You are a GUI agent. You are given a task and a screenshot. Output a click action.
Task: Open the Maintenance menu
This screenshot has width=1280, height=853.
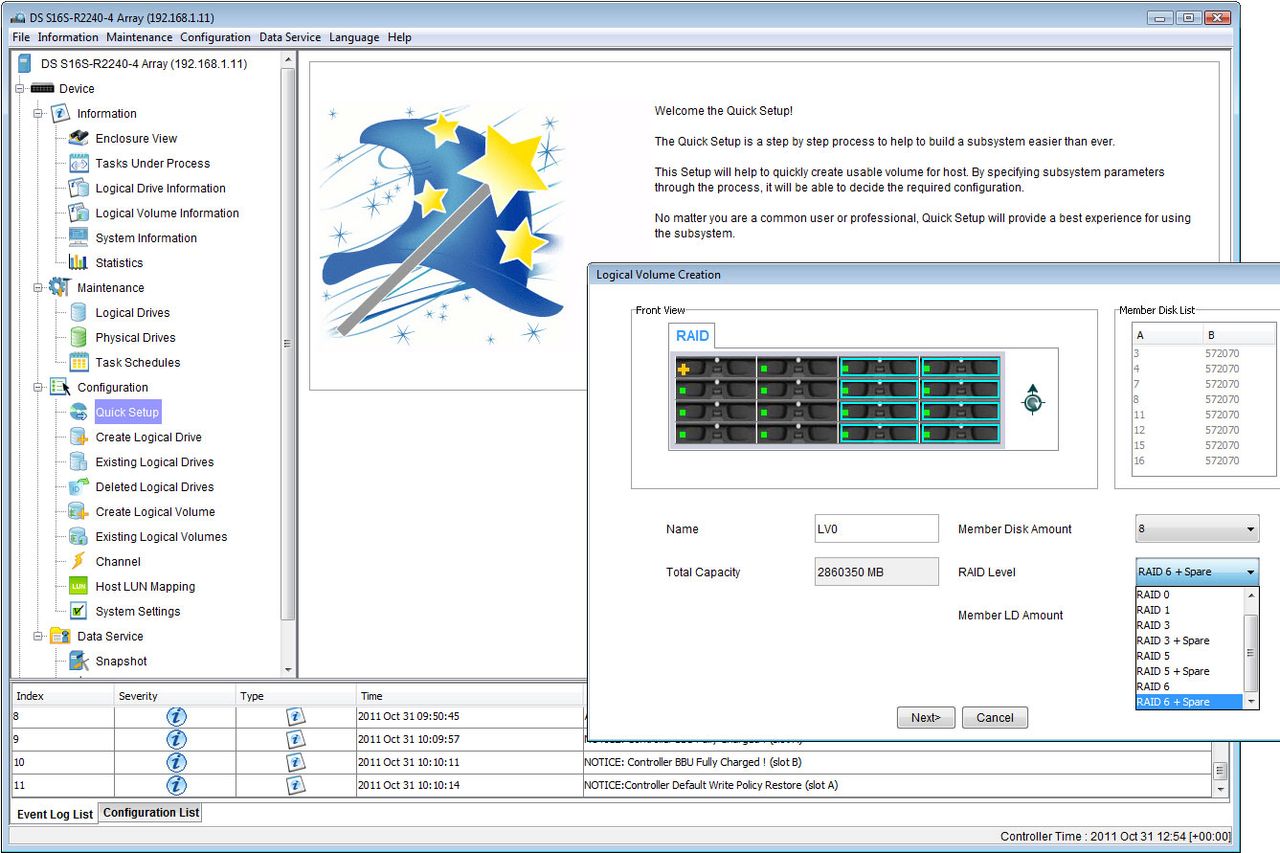(x=139, y=37)
